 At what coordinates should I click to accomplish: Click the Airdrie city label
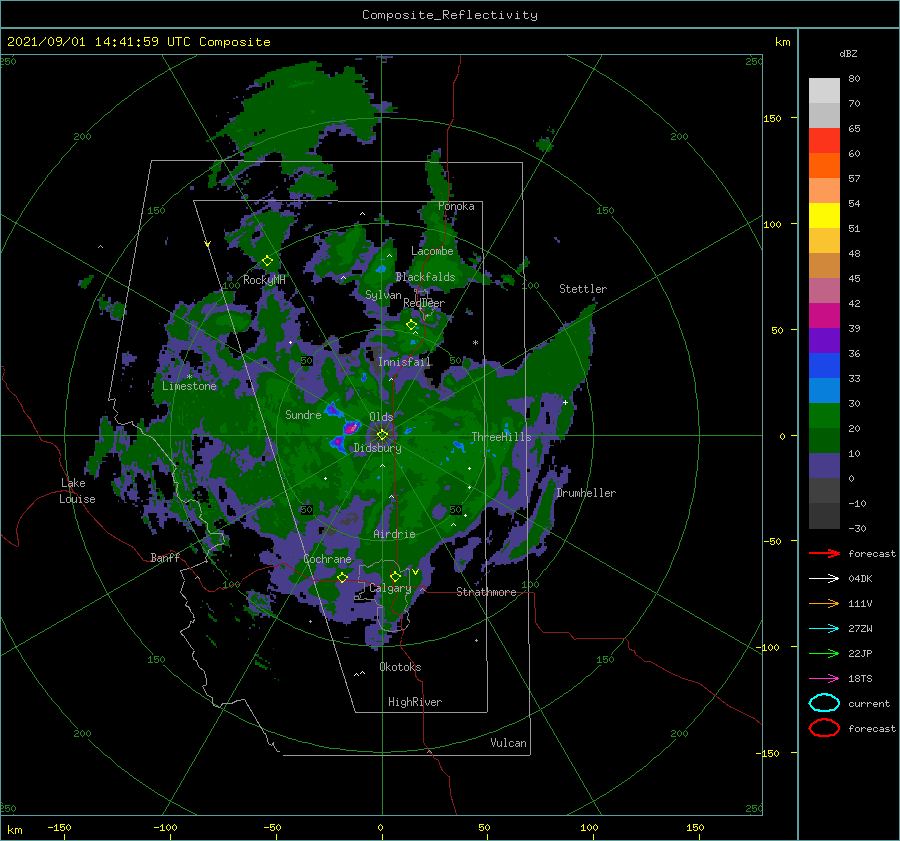(x=394, y=534)
